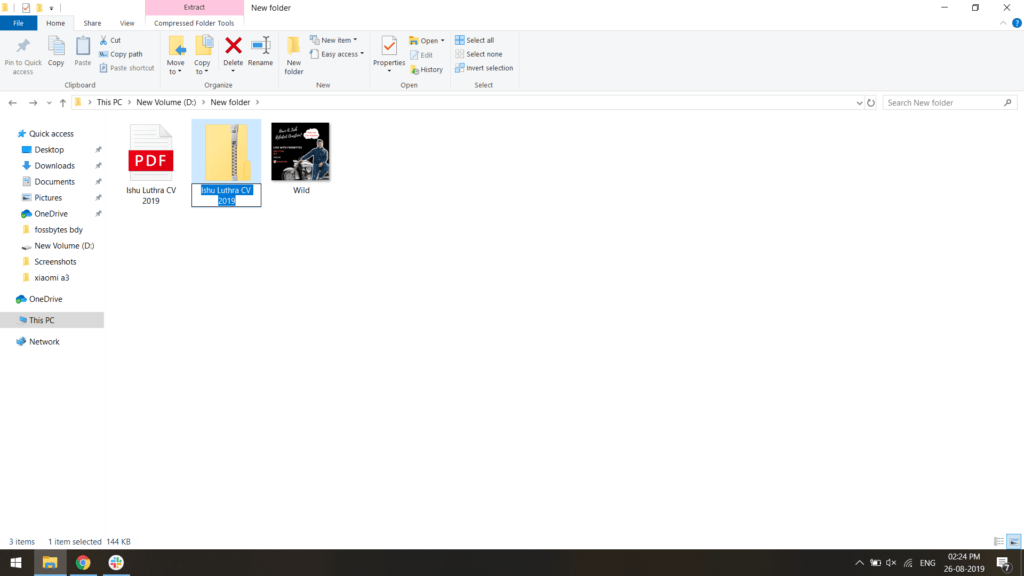The image size is (1024, 576).
Task: Open Chrome from the taskbar
Action: pos(83,562)
